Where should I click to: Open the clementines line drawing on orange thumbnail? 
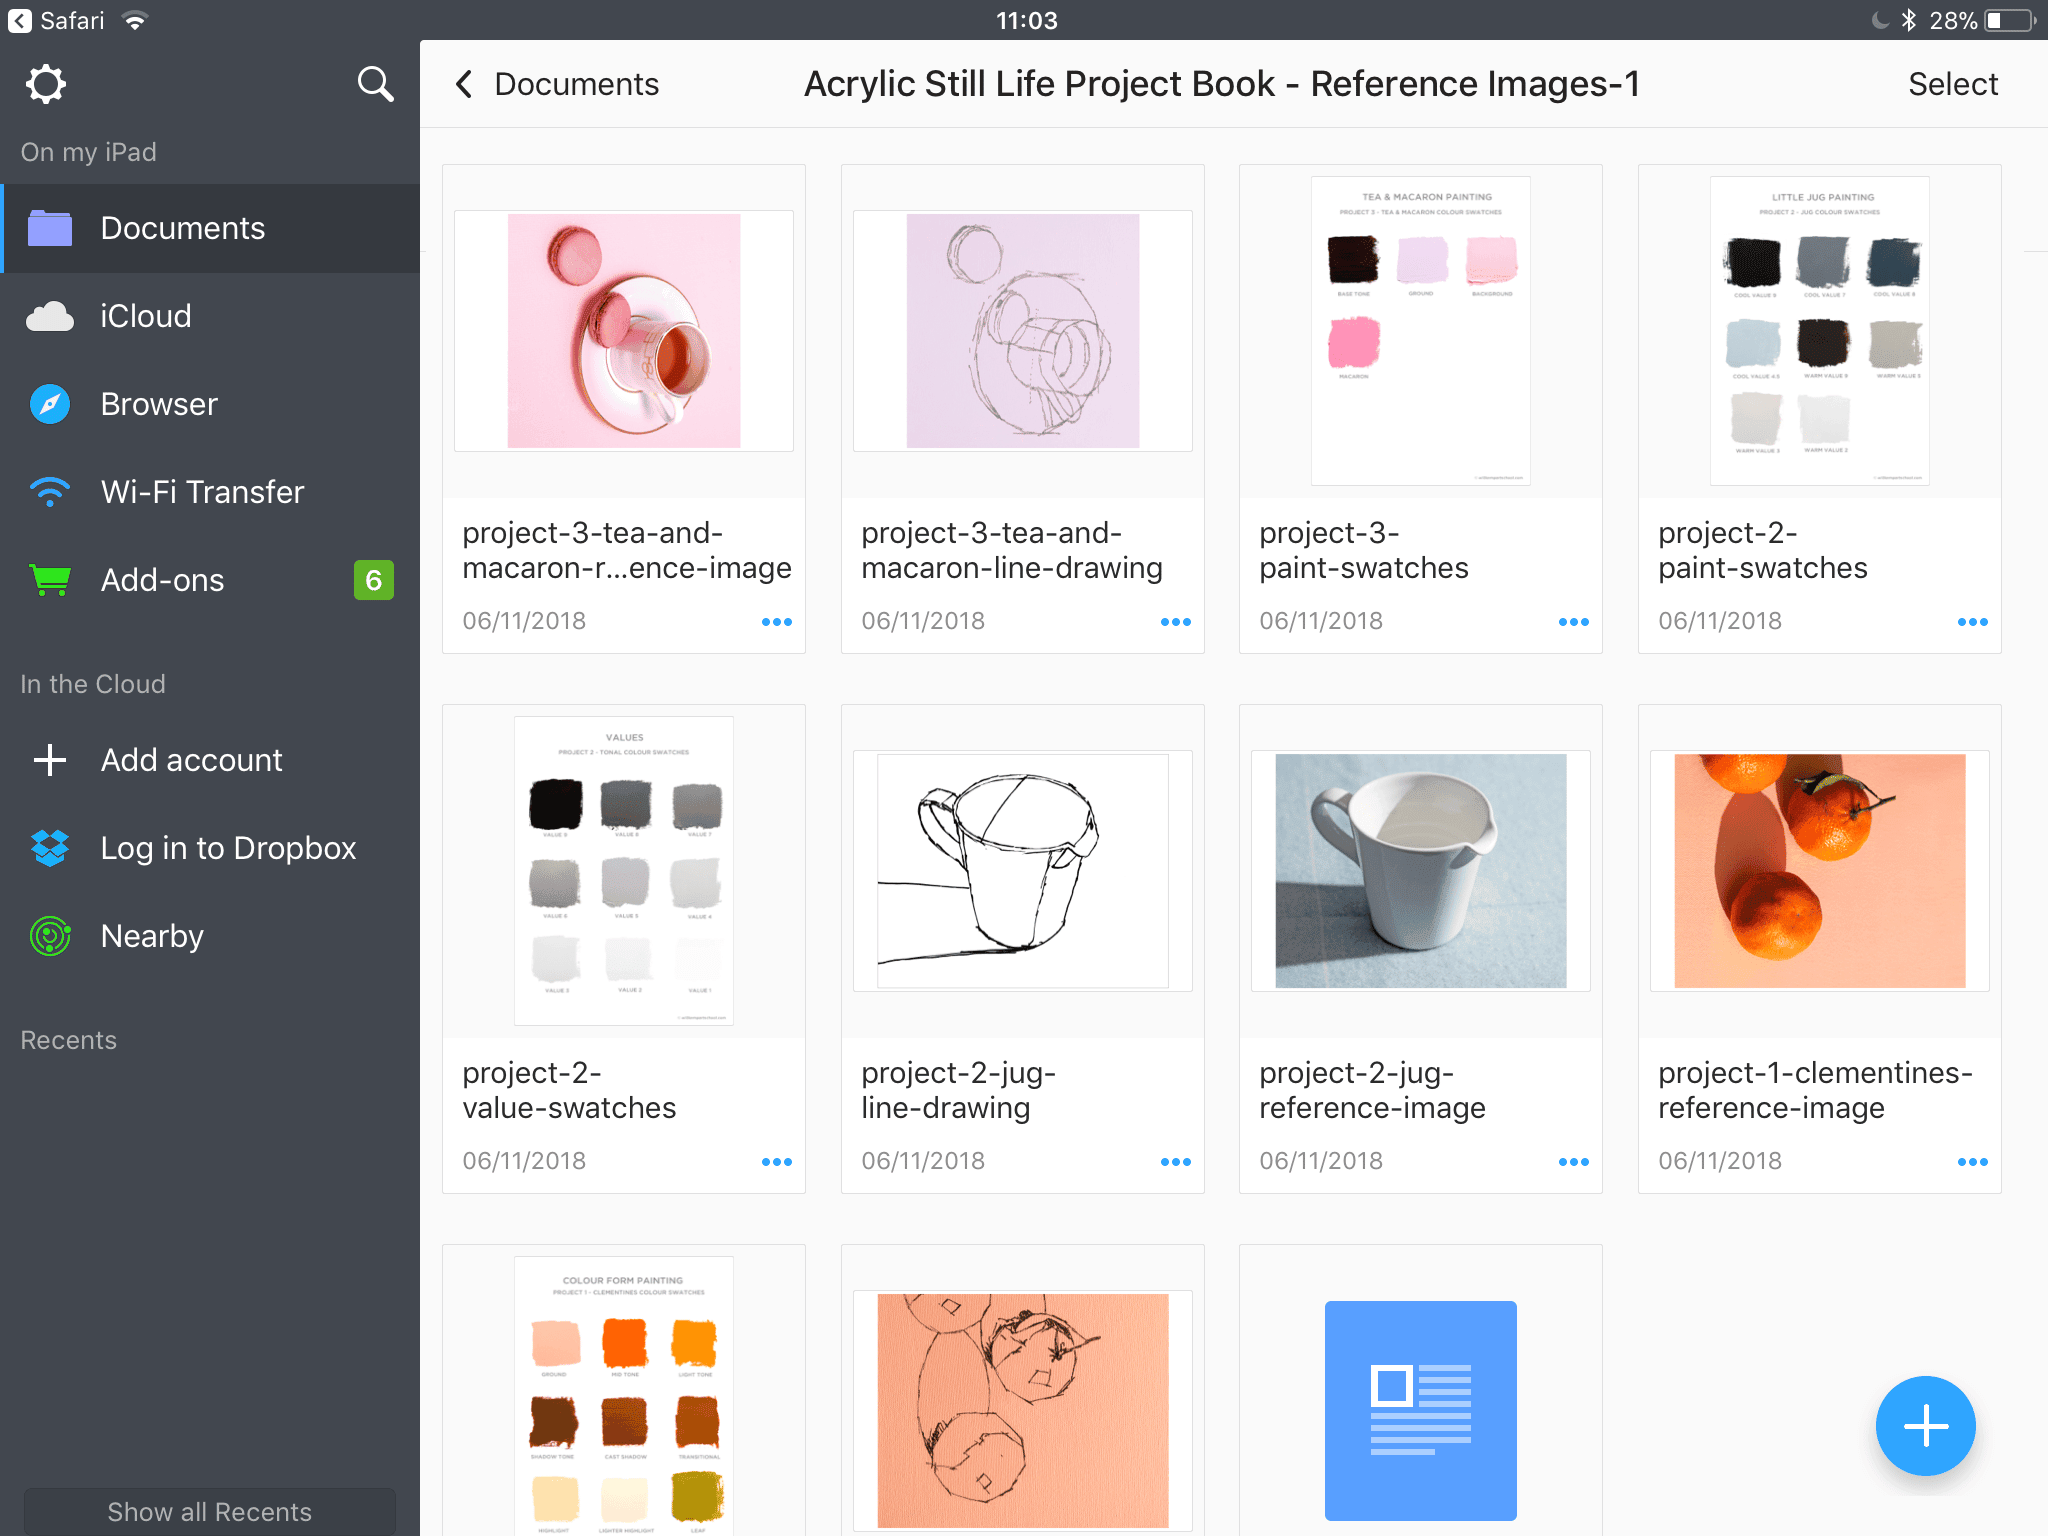pos(1023,1411)
